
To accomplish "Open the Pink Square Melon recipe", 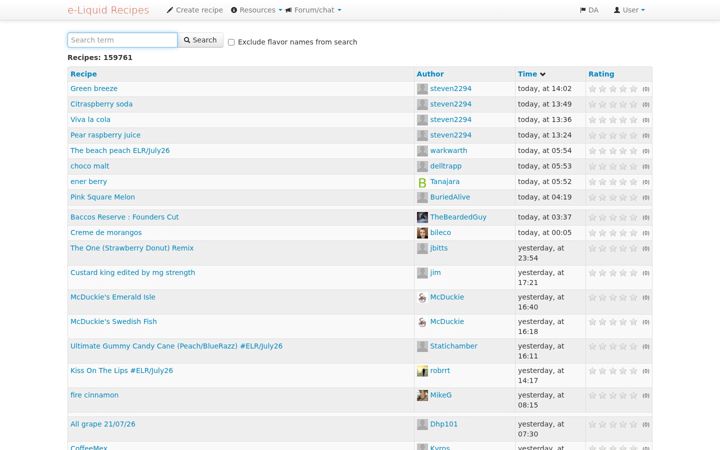I will pyautogui.click(x=102, y=197).
